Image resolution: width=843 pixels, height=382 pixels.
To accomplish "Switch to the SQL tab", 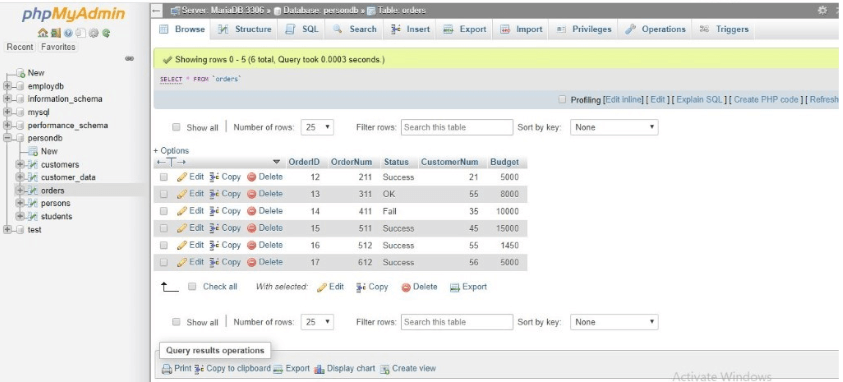I will 302,30.
